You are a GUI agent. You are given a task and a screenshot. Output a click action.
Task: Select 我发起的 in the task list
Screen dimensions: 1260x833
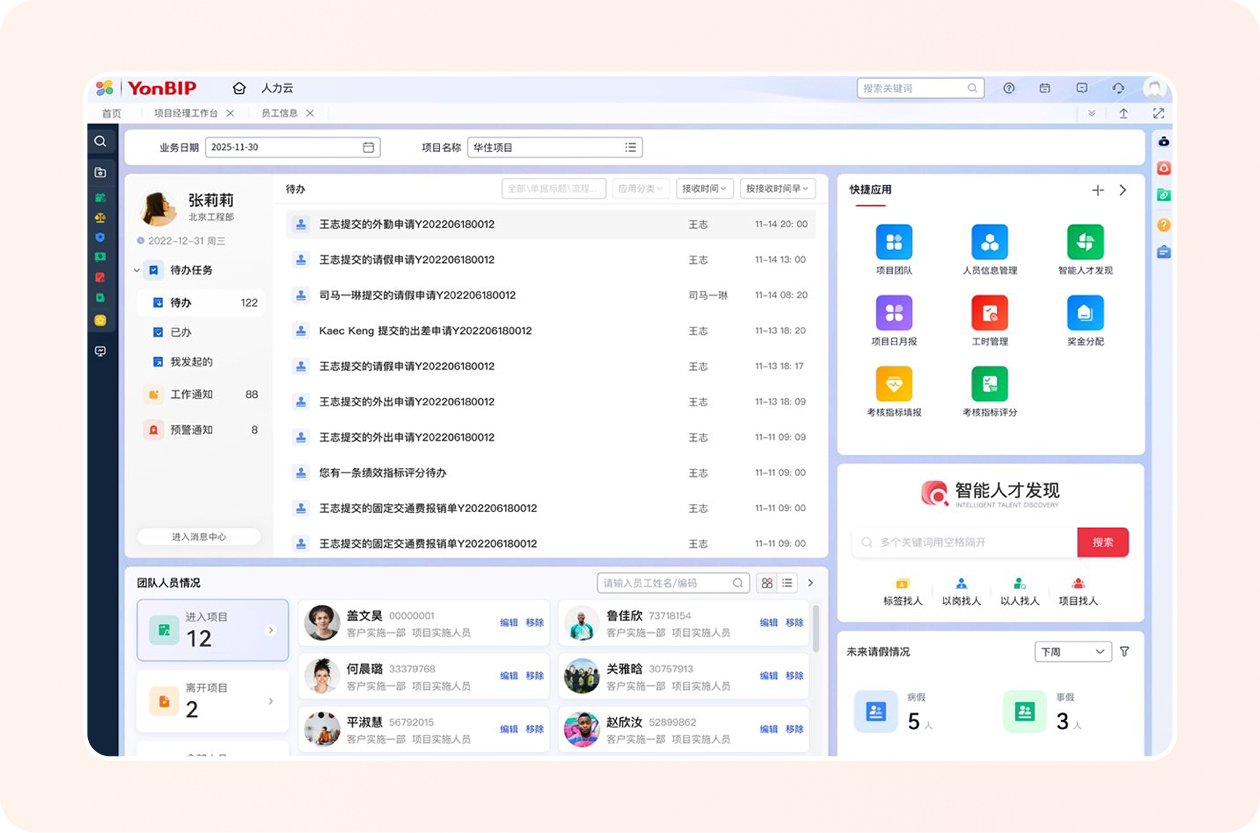tap(200, 362)
